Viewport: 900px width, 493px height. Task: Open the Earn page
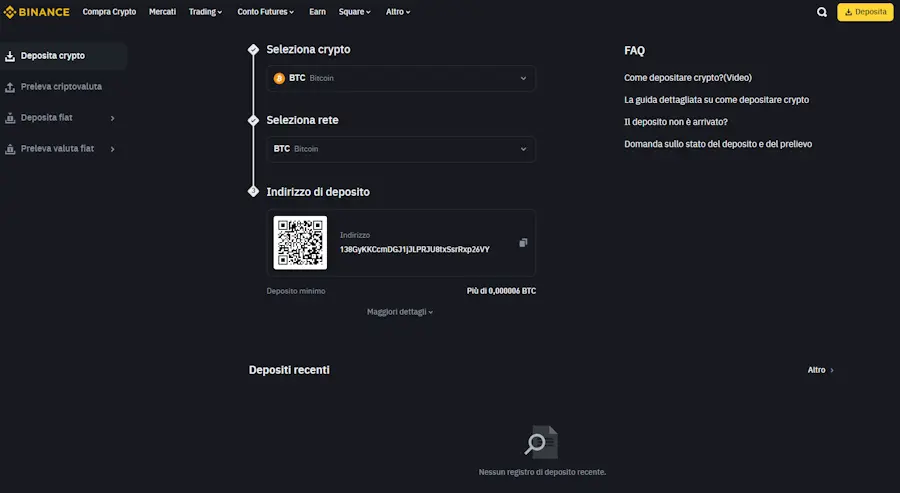pyautogui.click(x=317, y=11)
